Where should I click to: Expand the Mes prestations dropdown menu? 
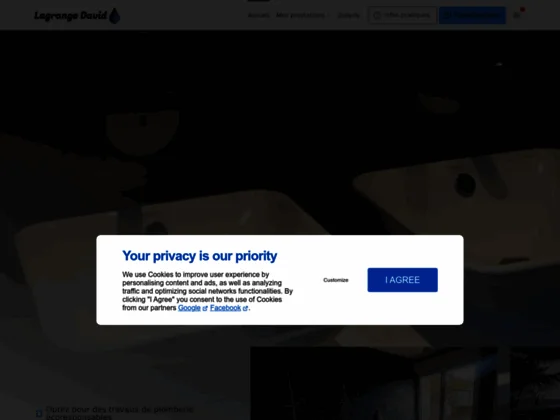[303, 15]
